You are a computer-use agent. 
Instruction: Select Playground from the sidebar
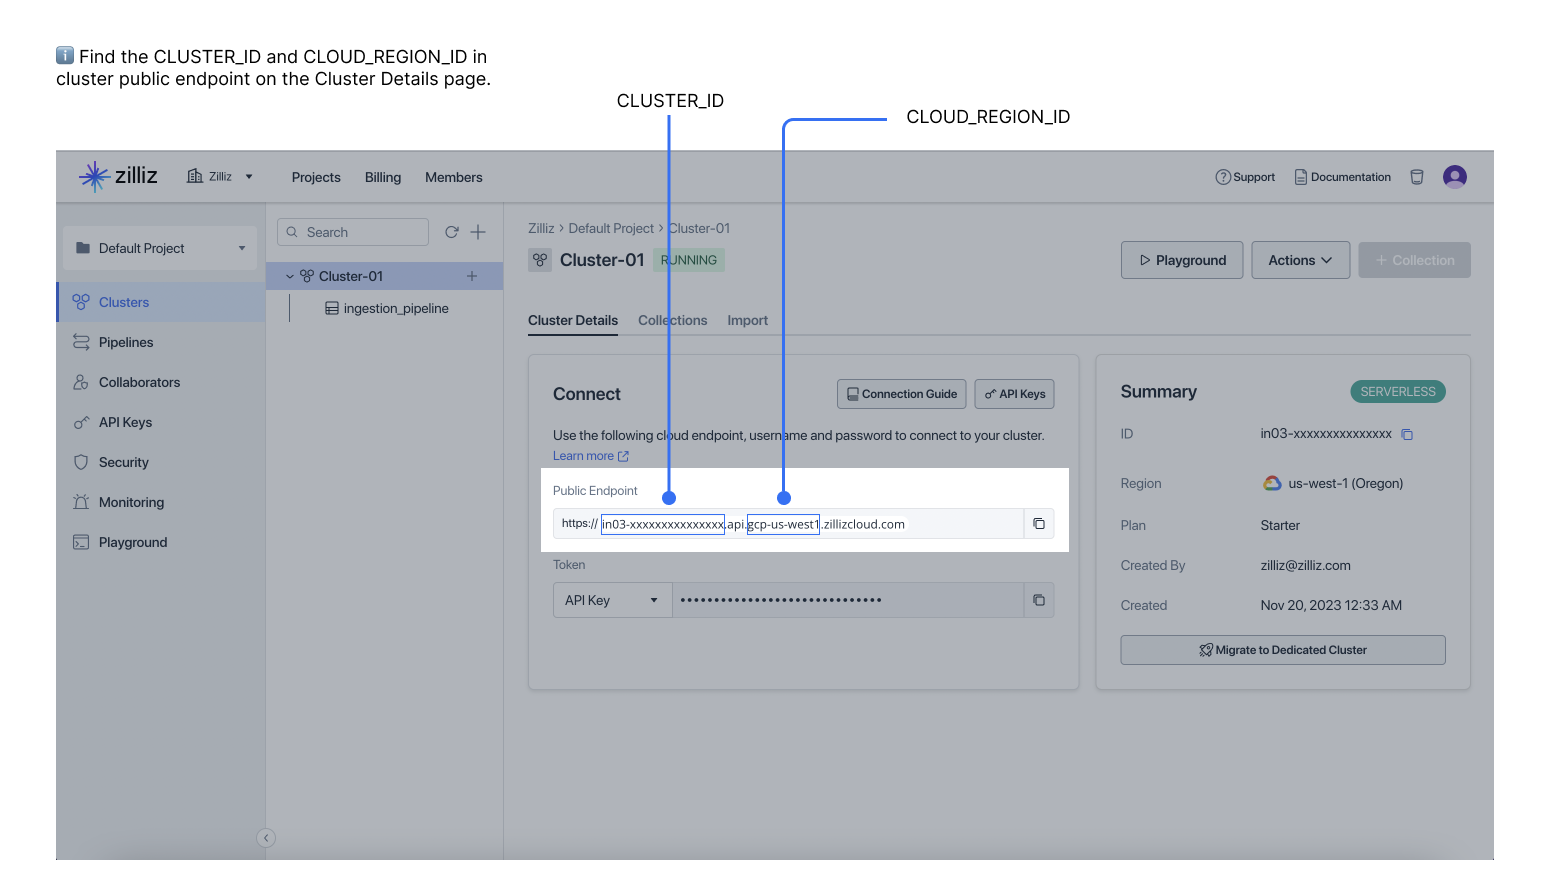131,541
